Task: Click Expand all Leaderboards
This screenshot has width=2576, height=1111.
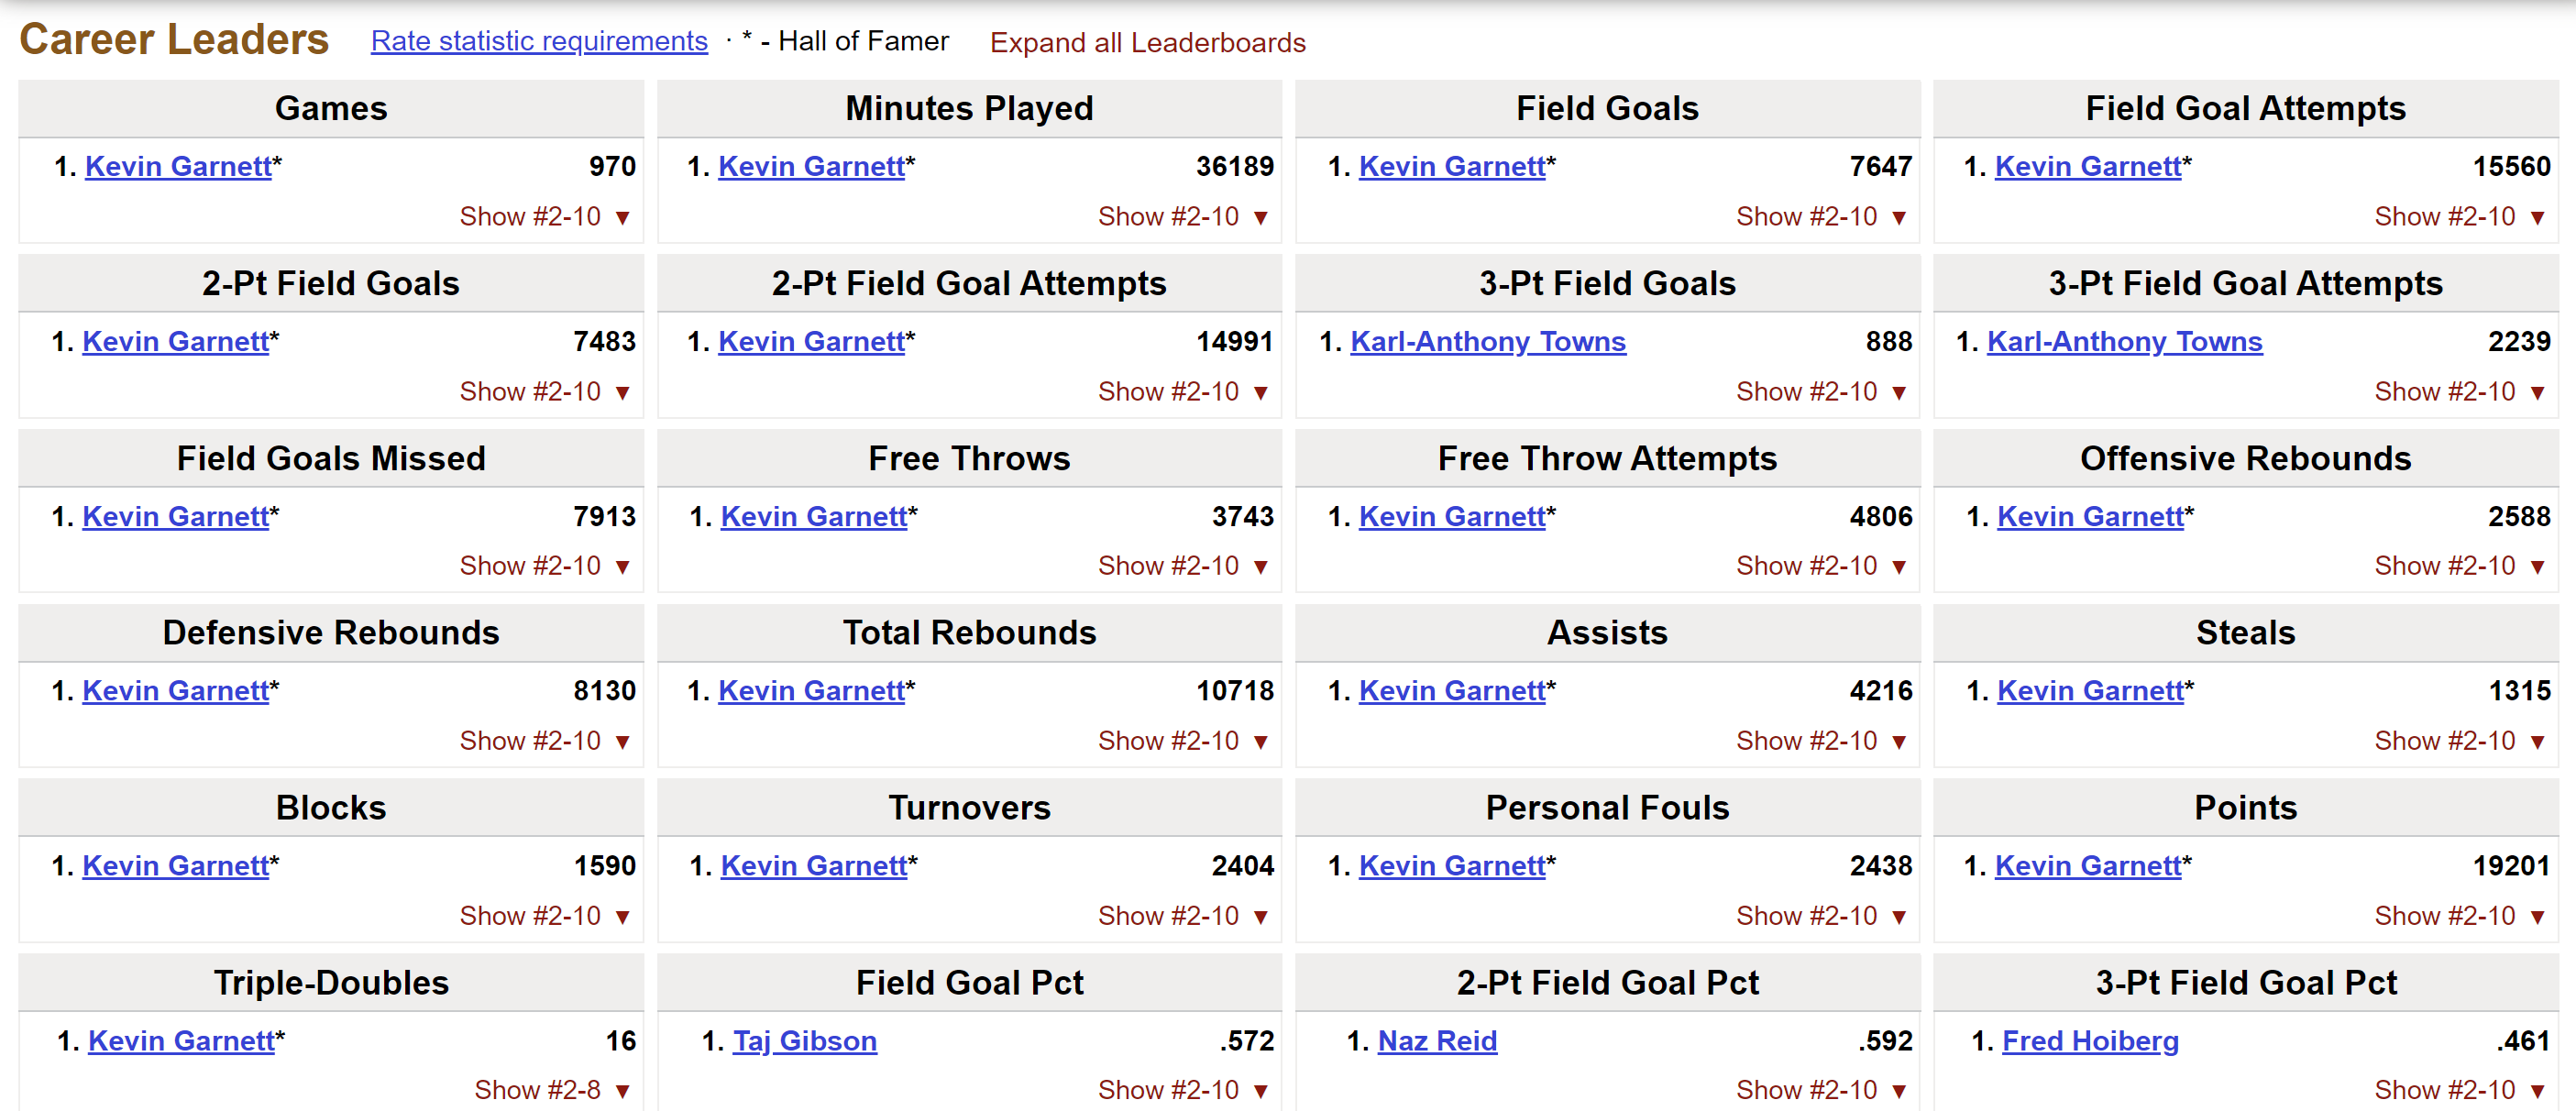Action: coord(1147,42)
